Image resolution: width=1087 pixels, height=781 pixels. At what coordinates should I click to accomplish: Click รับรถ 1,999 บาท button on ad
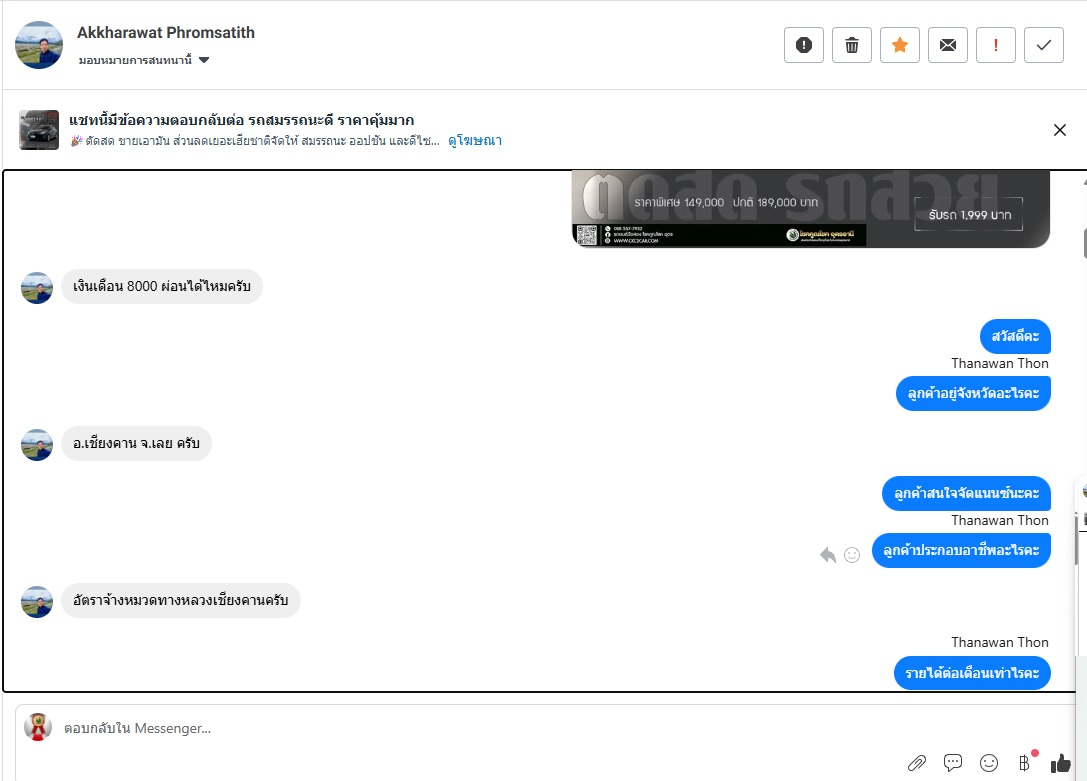tap(969, 214)
